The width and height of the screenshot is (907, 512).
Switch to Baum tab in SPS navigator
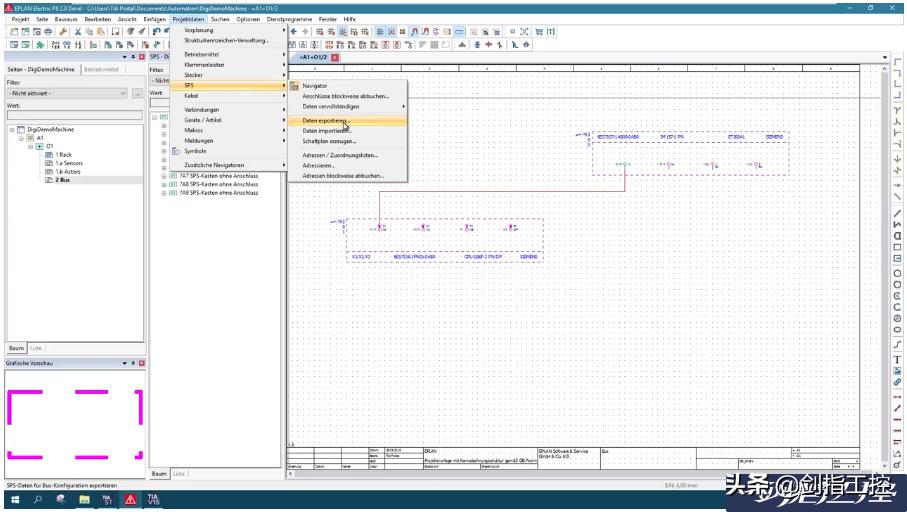click(159, 474)
